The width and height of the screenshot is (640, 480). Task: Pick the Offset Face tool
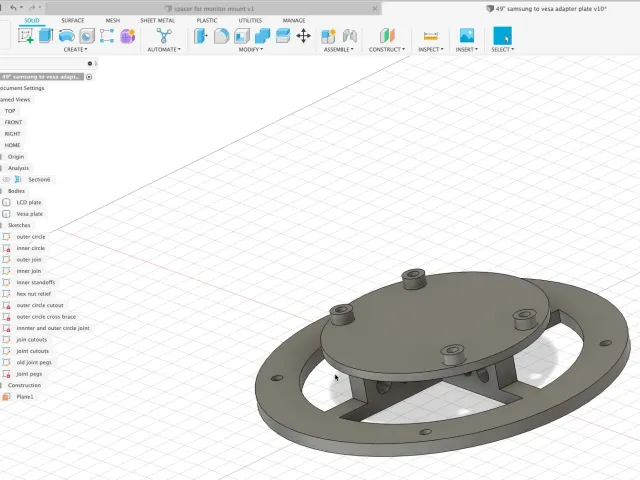click(x=282, y=36)
